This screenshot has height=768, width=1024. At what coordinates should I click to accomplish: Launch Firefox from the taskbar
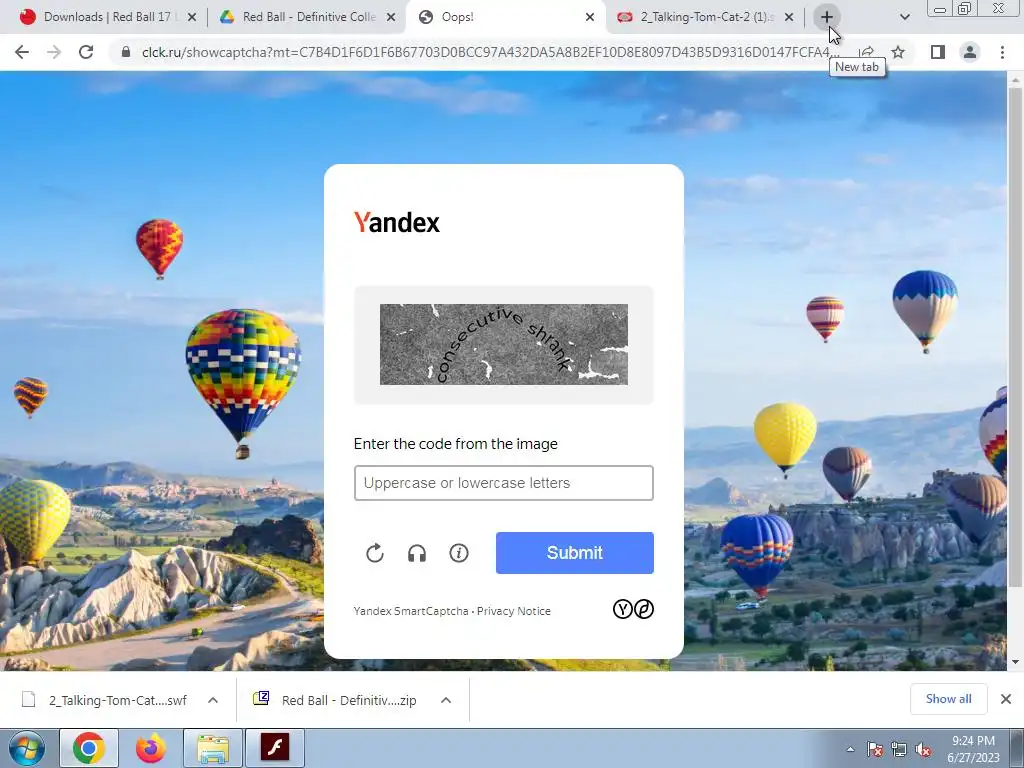coord(151,748)
